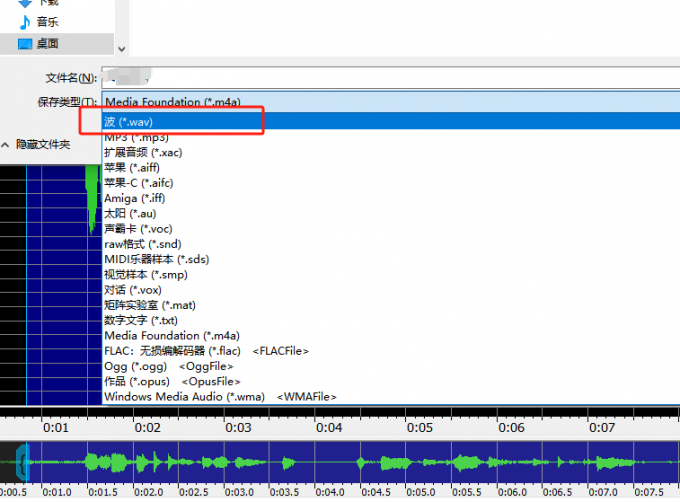Click the 0:07 mark on timeline ruler

(x=602, y=428)
